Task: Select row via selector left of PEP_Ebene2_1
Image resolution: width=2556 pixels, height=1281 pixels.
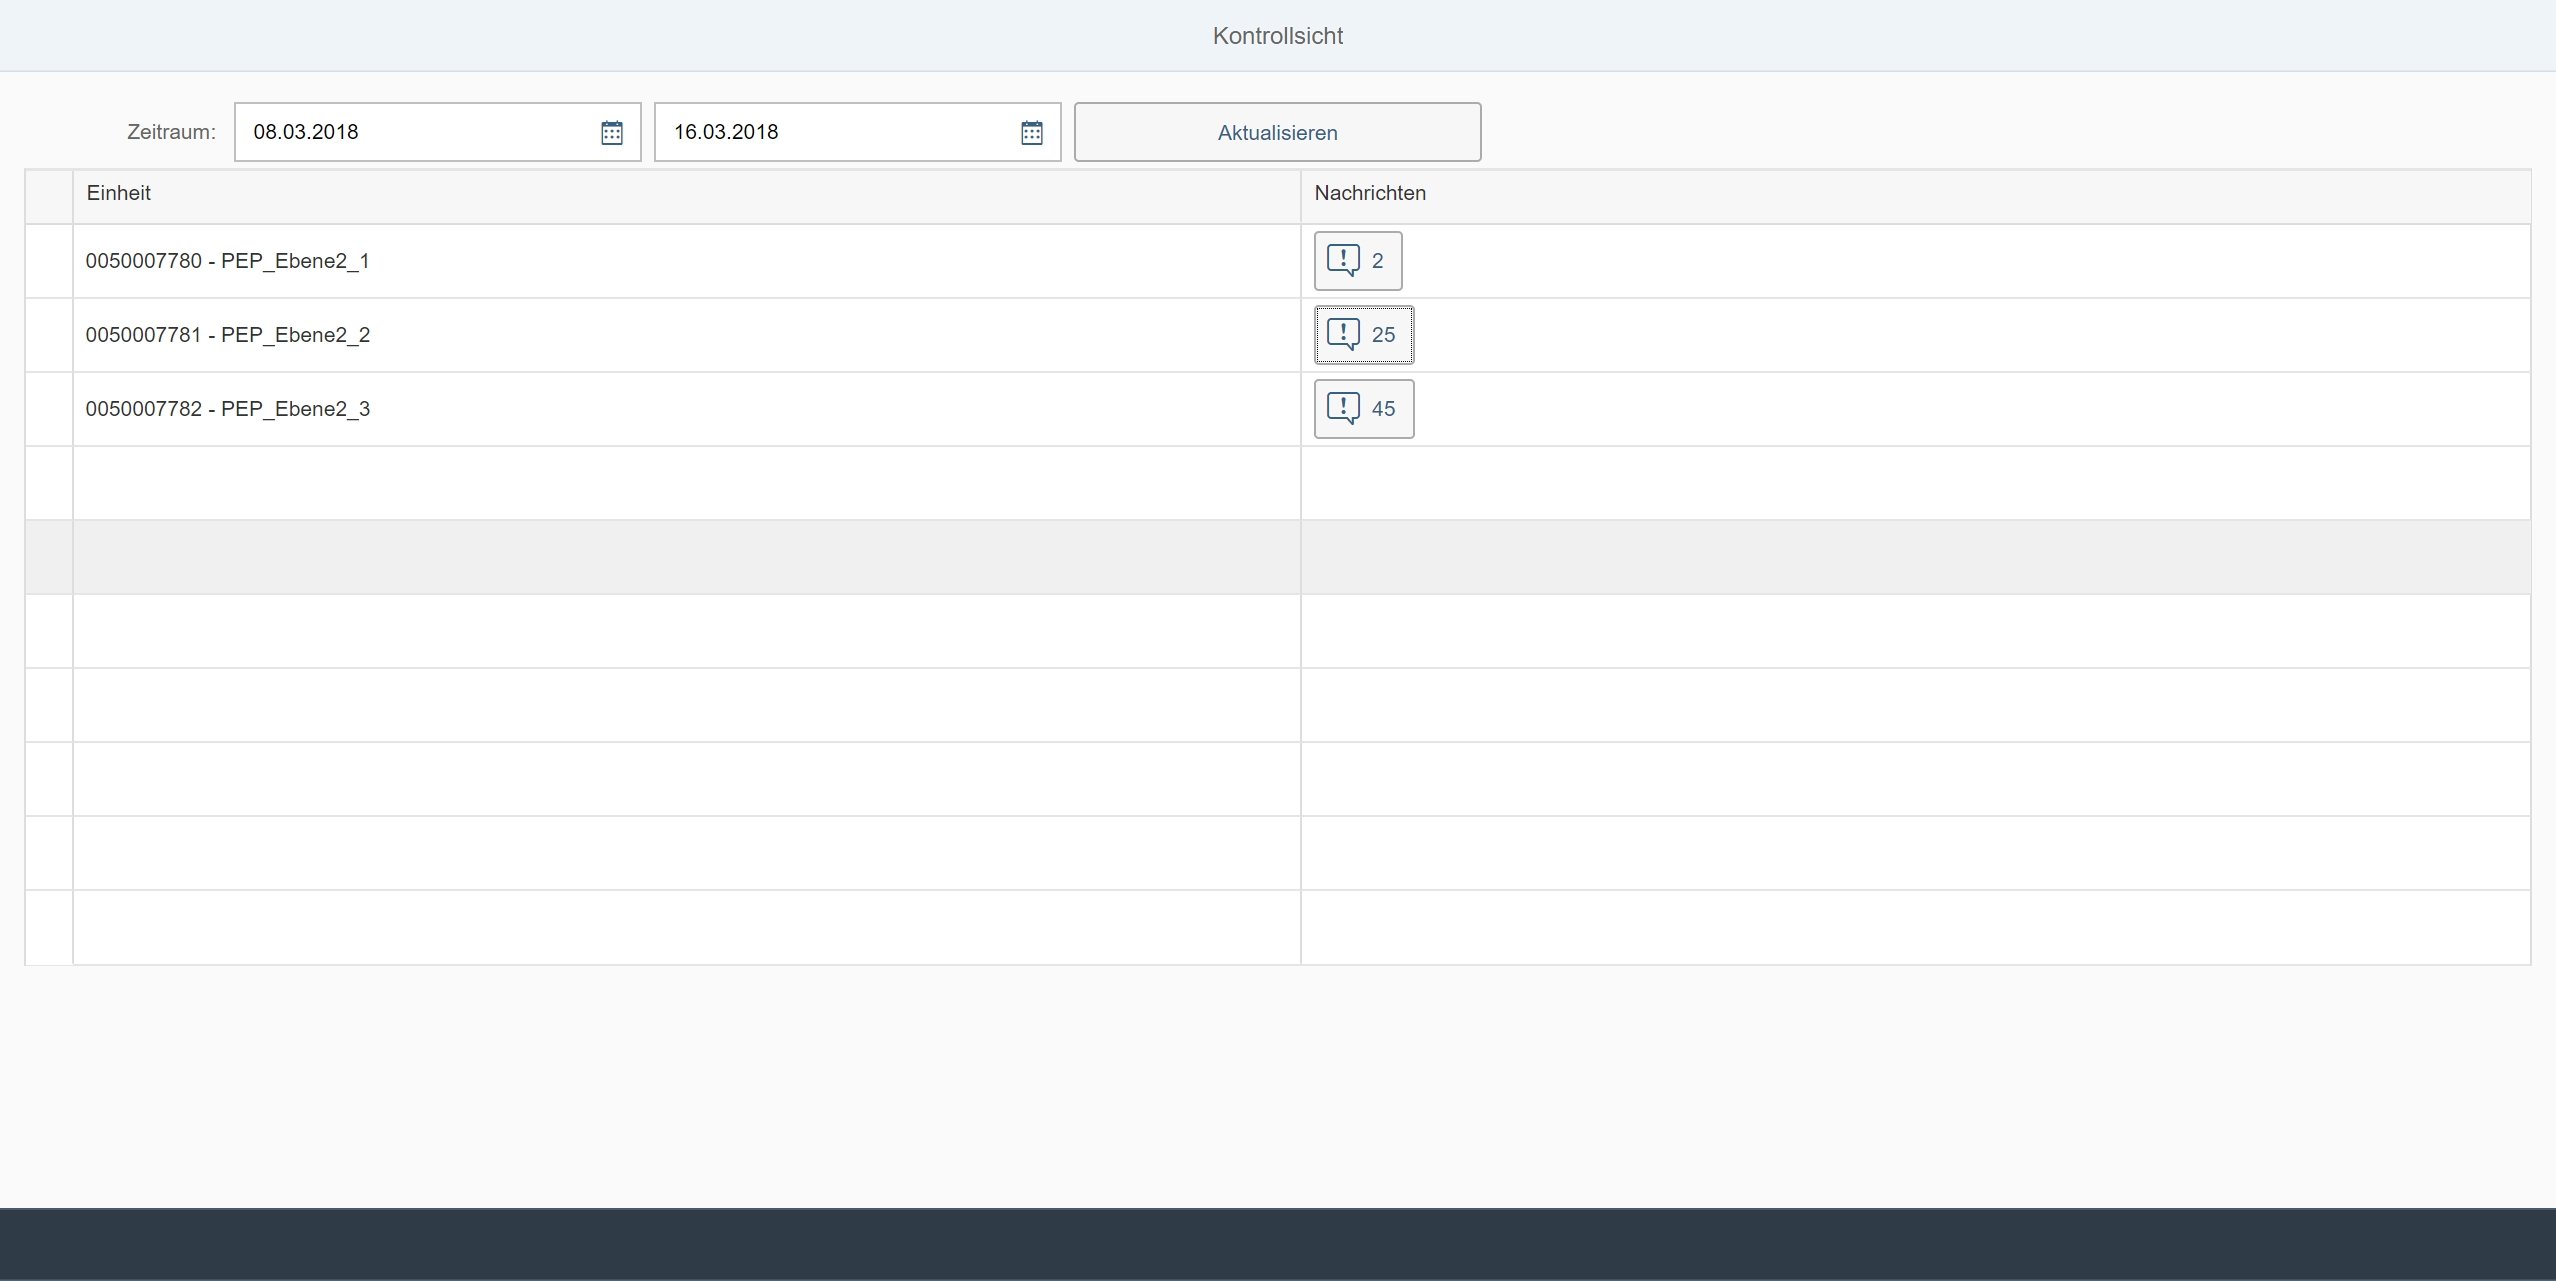Action: 49,261
